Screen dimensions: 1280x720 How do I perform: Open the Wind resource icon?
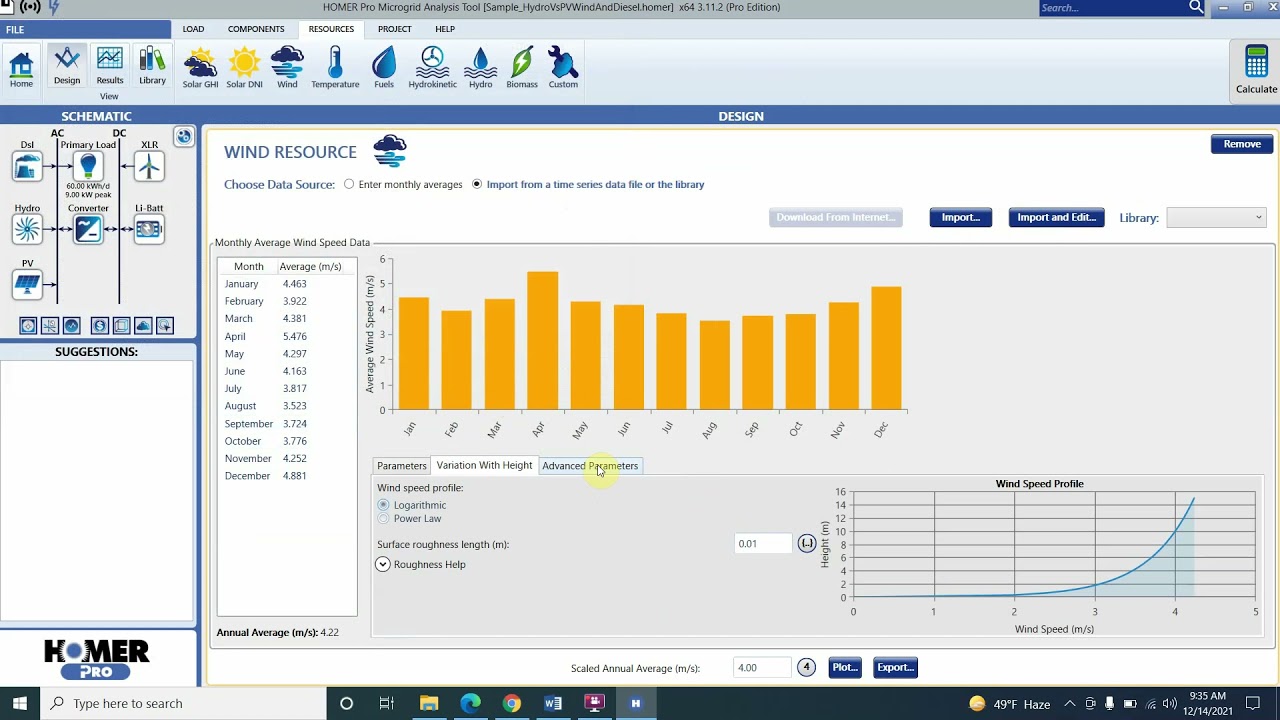[287, 68]
